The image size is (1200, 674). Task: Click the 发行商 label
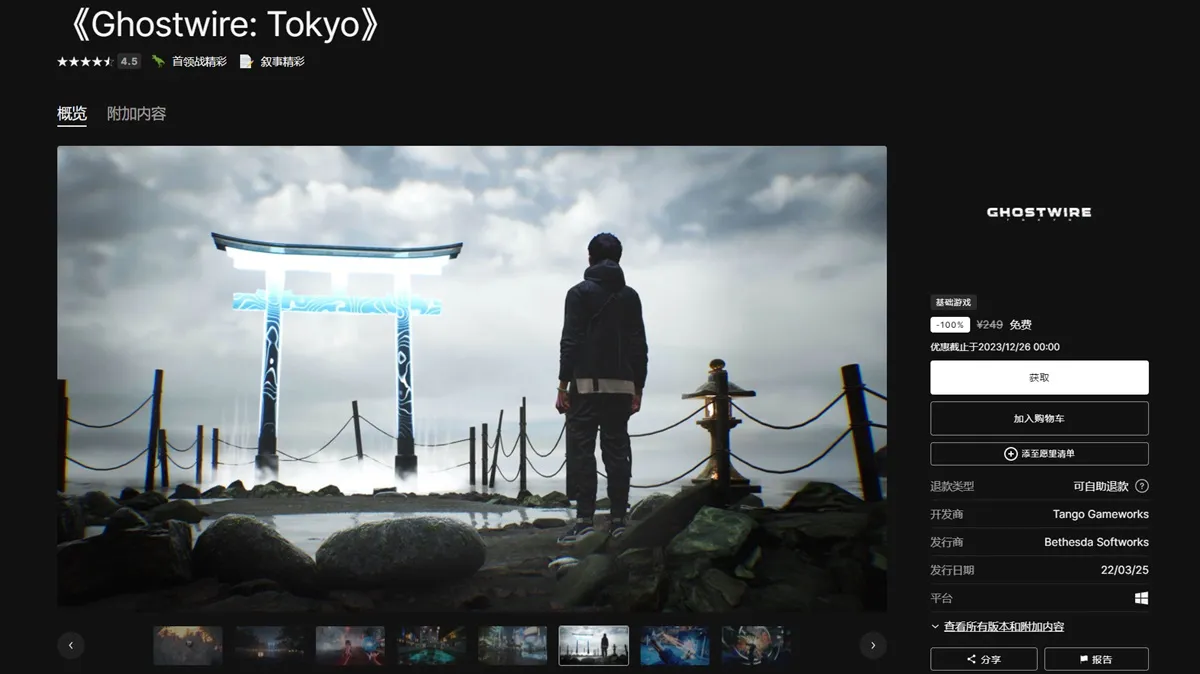pyautogui.click(x=947, y=542)
